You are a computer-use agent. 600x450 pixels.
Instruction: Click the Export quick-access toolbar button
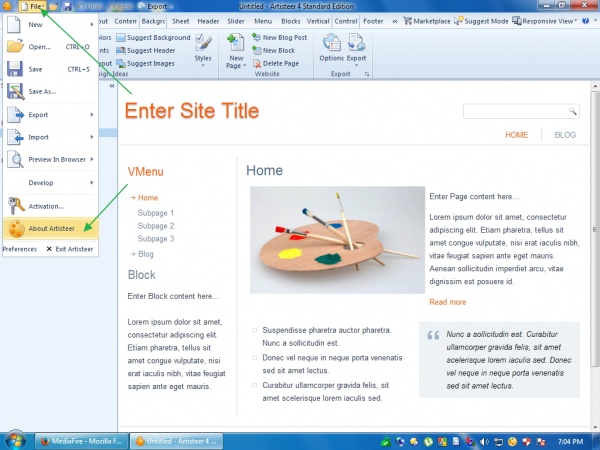155,7
